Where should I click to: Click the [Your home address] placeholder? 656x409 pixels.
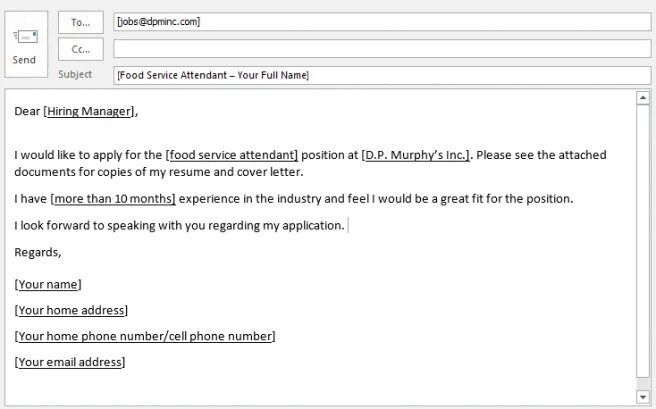[71, 310]
